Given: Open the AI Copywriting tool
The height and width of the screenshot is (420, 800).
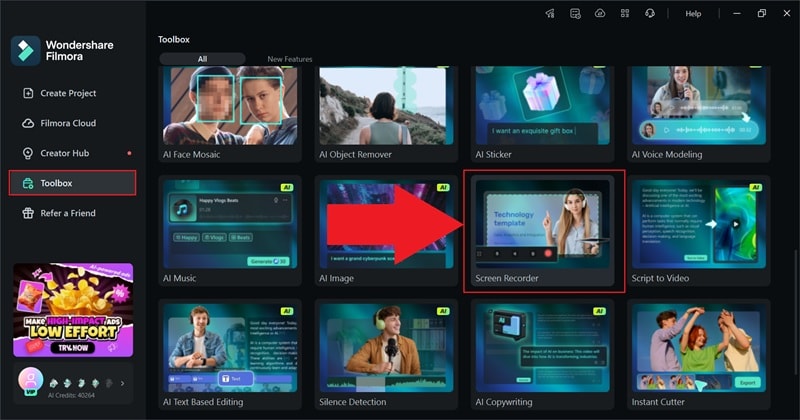Looking at the screenshot, I should click(542, 355).
